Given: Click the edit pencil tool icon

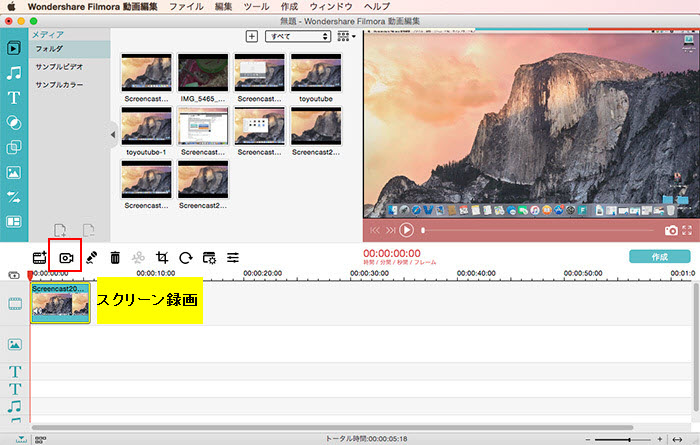Looking at the screenshot, I should 92,258.
